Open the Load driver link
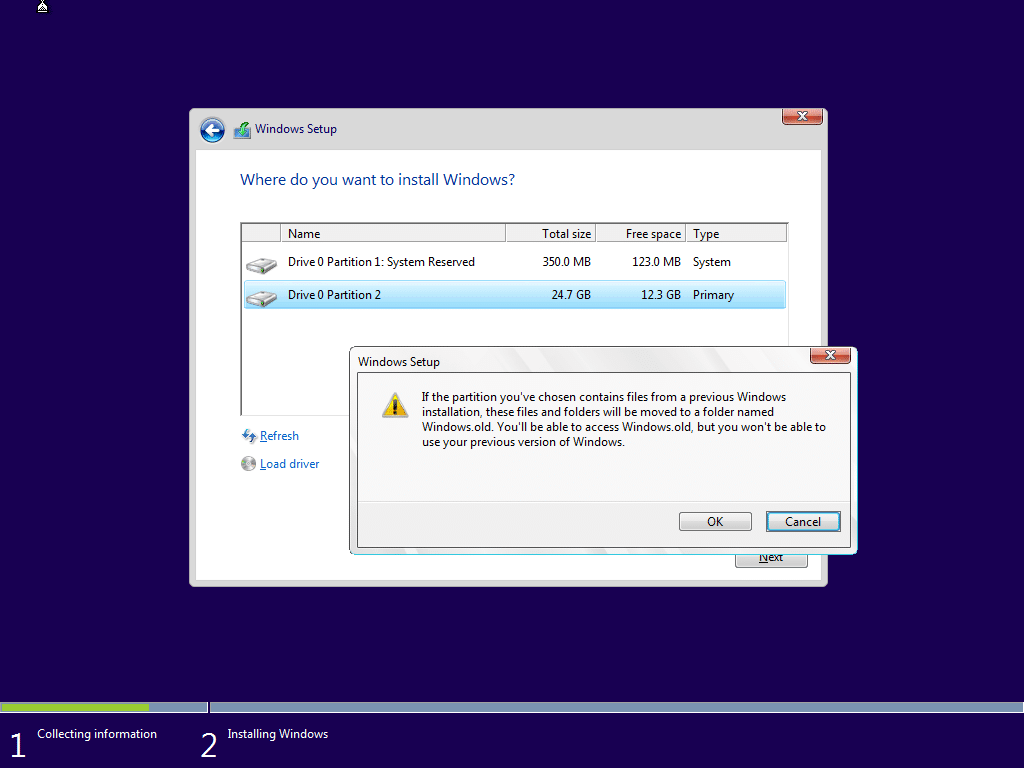Image resolution: width=1024 pixels, height=768 pixels. pos(289,464)
